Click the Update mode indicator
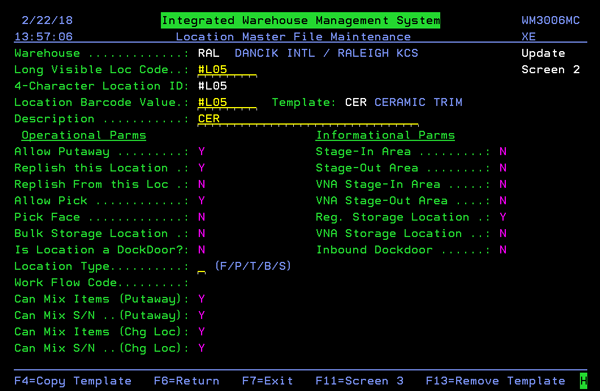This screenshot has width=600, height=391. pos(543,53)
